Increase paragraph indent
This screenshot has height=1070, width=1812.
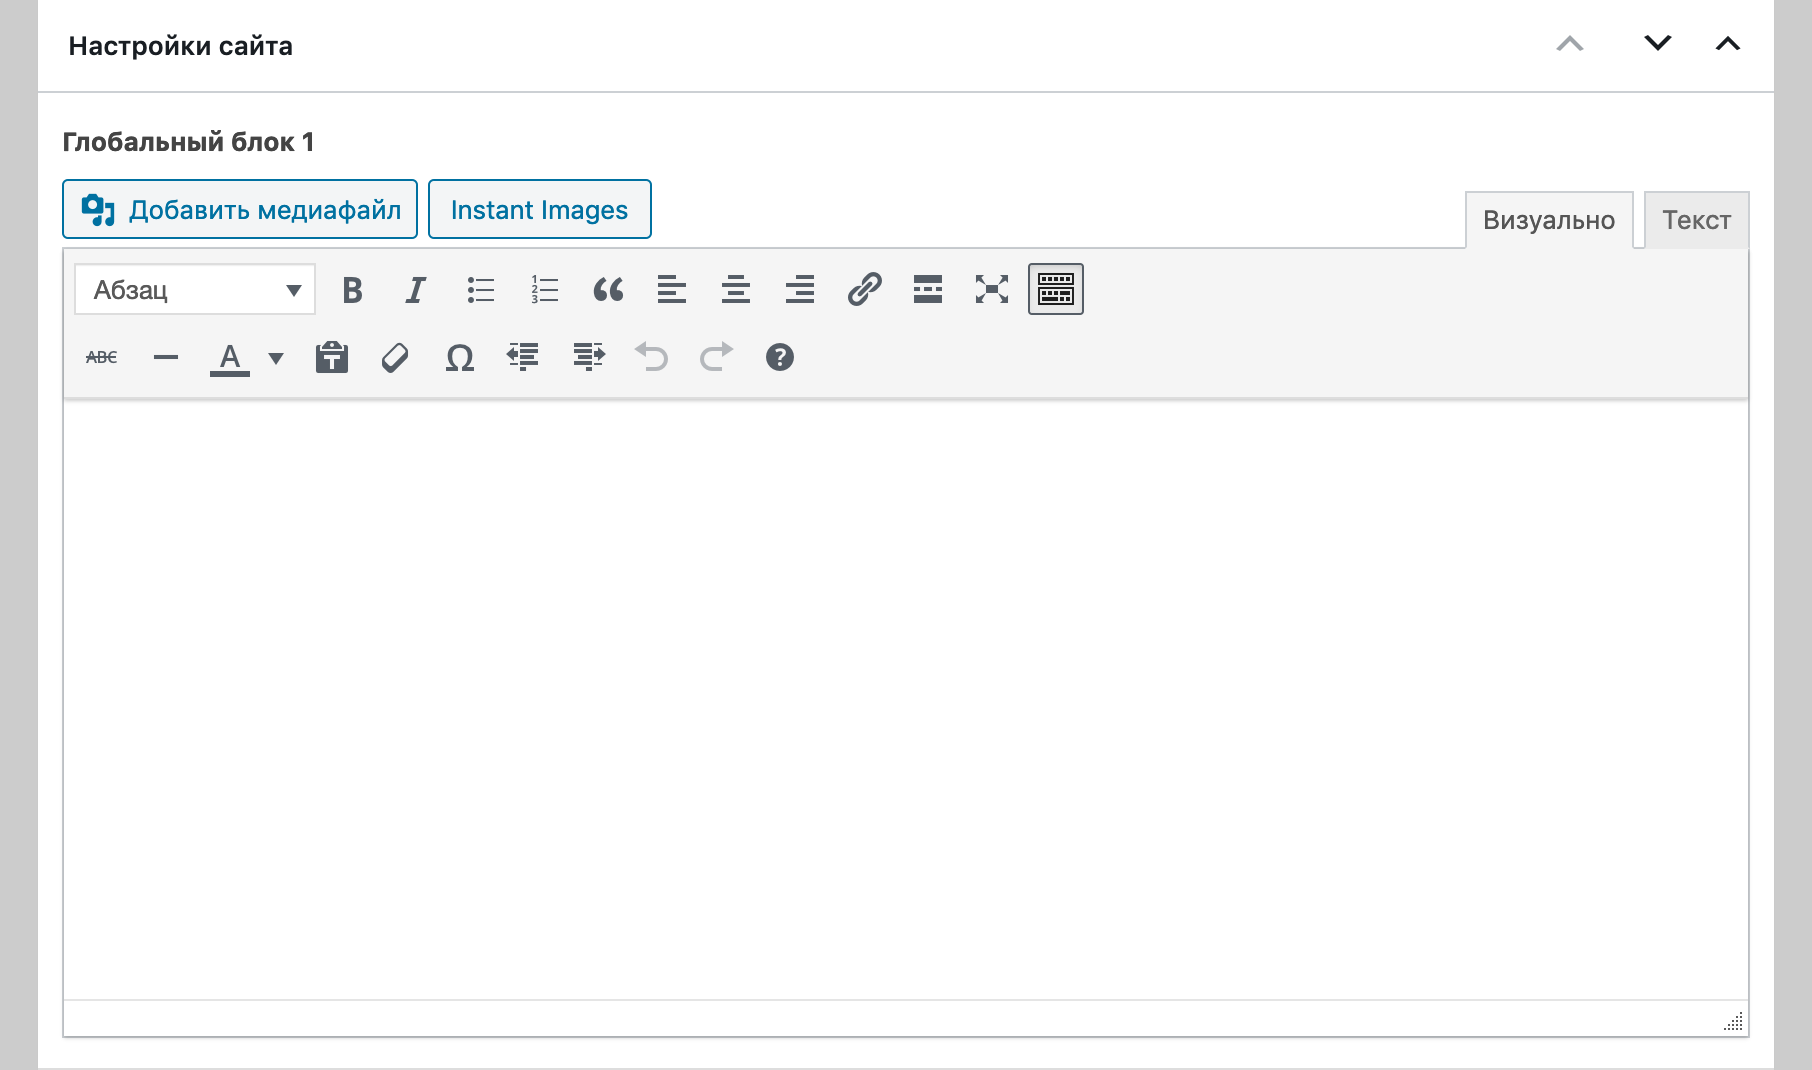pyautogui.click(x=588, y=357)
